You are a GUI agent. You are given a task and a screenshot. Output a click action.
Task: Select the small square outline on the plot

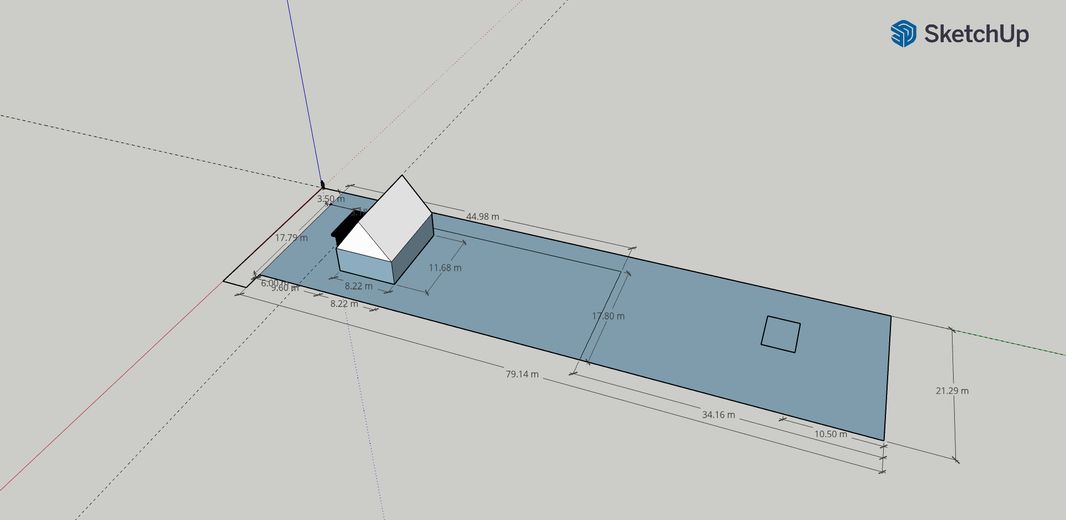(x=780, y=333)
